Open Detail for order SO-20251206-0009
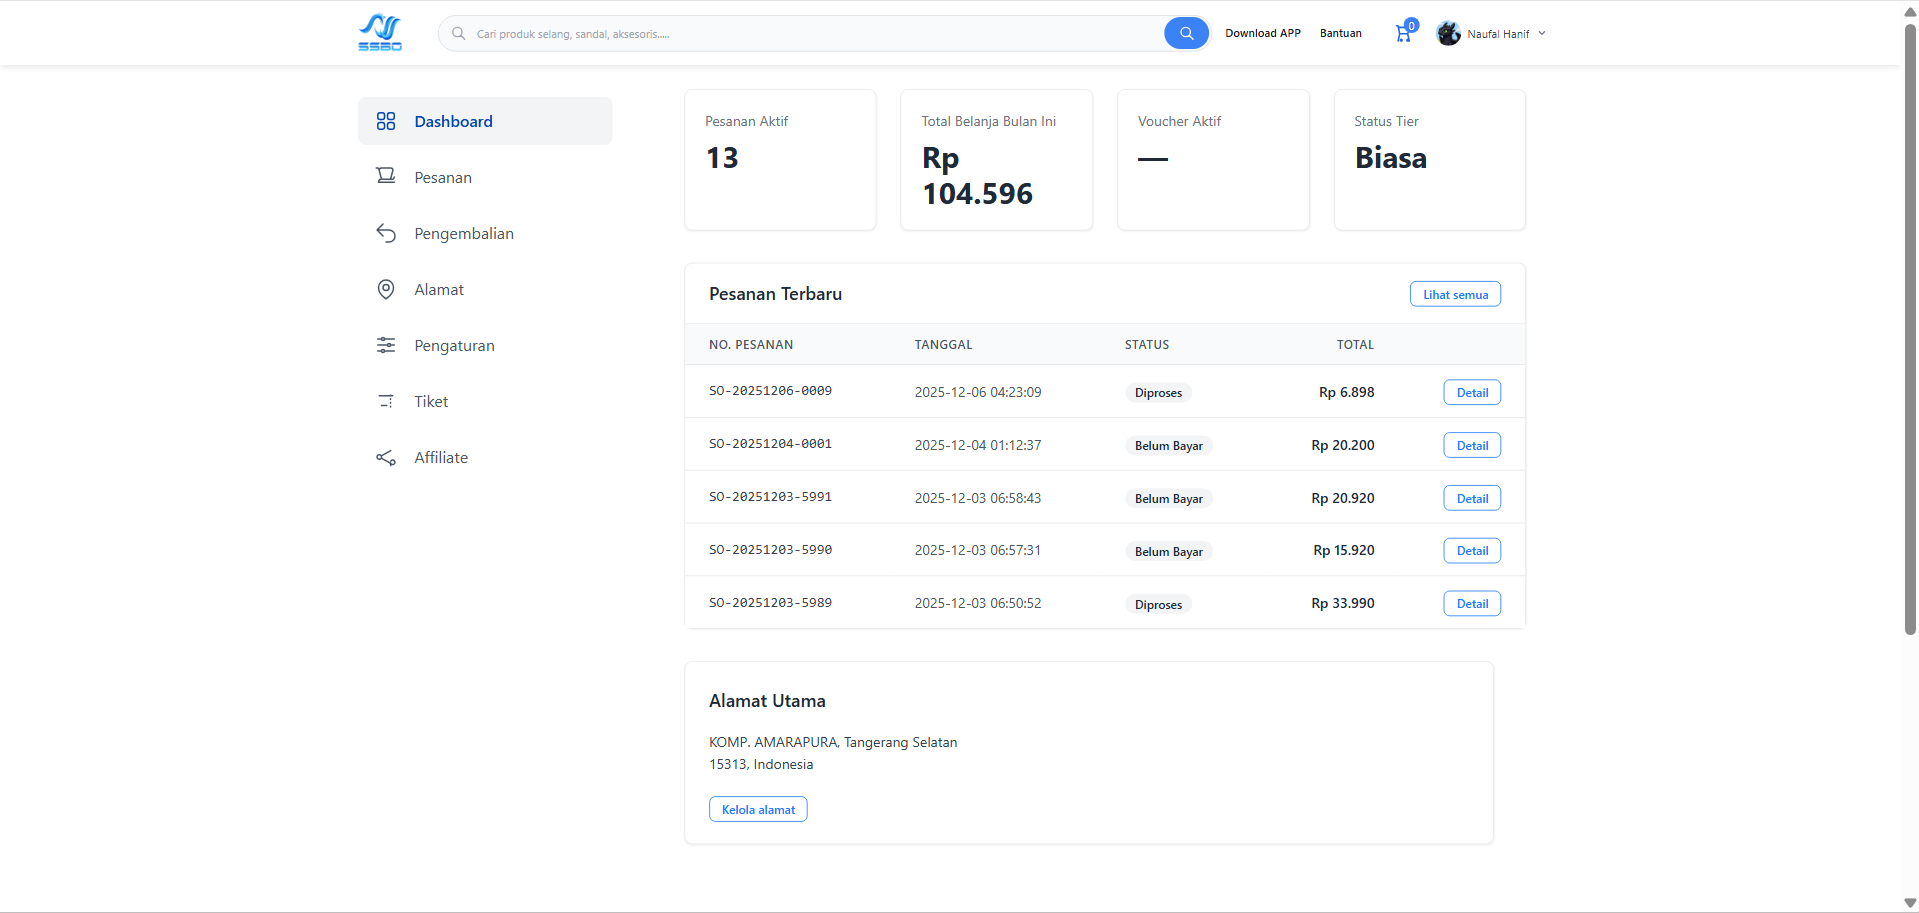 1472,393
